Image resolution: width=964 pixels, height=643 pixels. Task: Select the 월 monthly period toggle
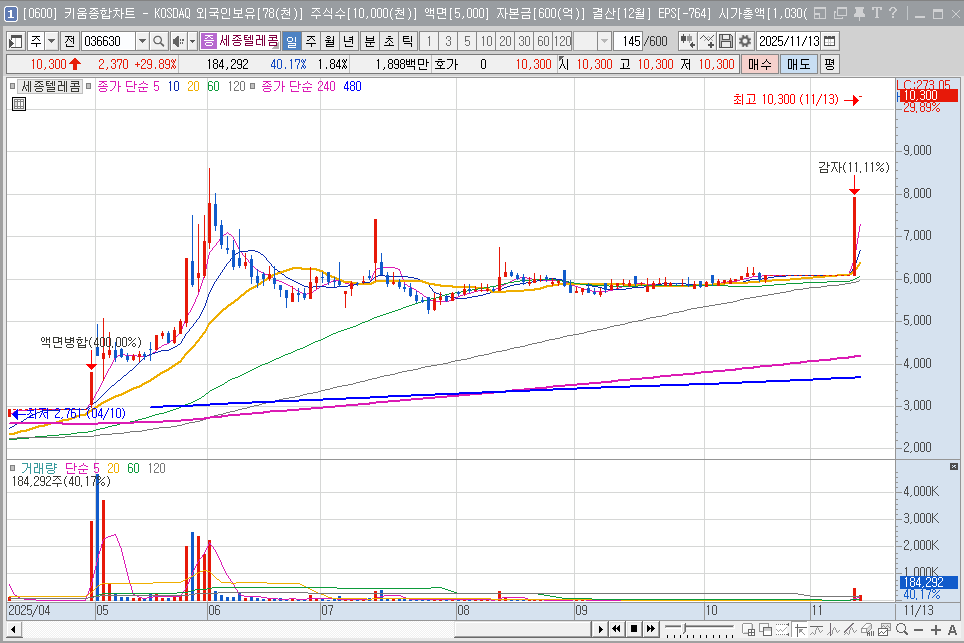pos(330,41)
